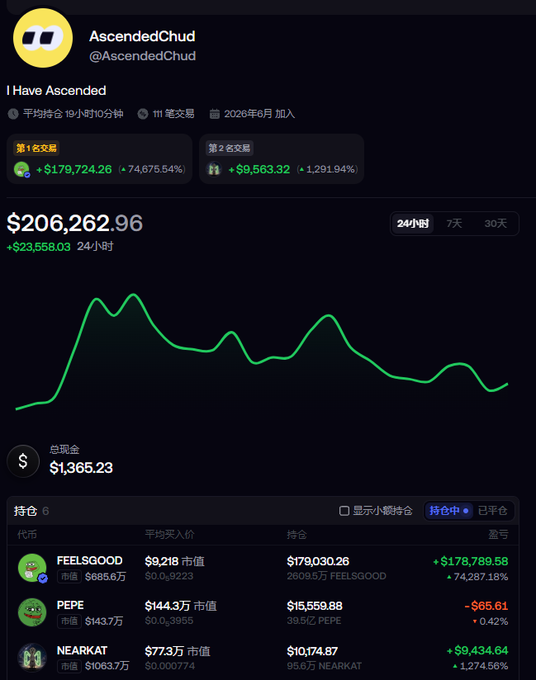This screenshot has height=680, width=536.
Task: Click PEPE market cap $143.7万
Action: click(104, 621)
